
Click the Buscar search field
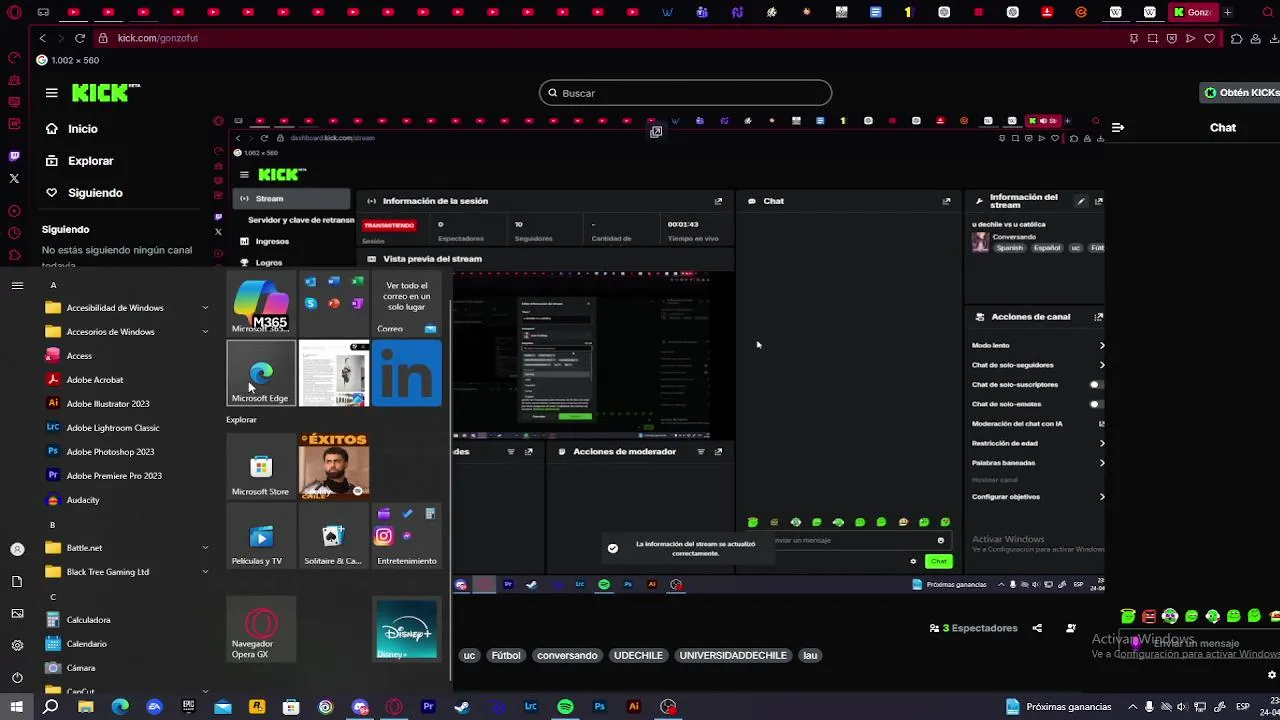(x=685, y=93)
